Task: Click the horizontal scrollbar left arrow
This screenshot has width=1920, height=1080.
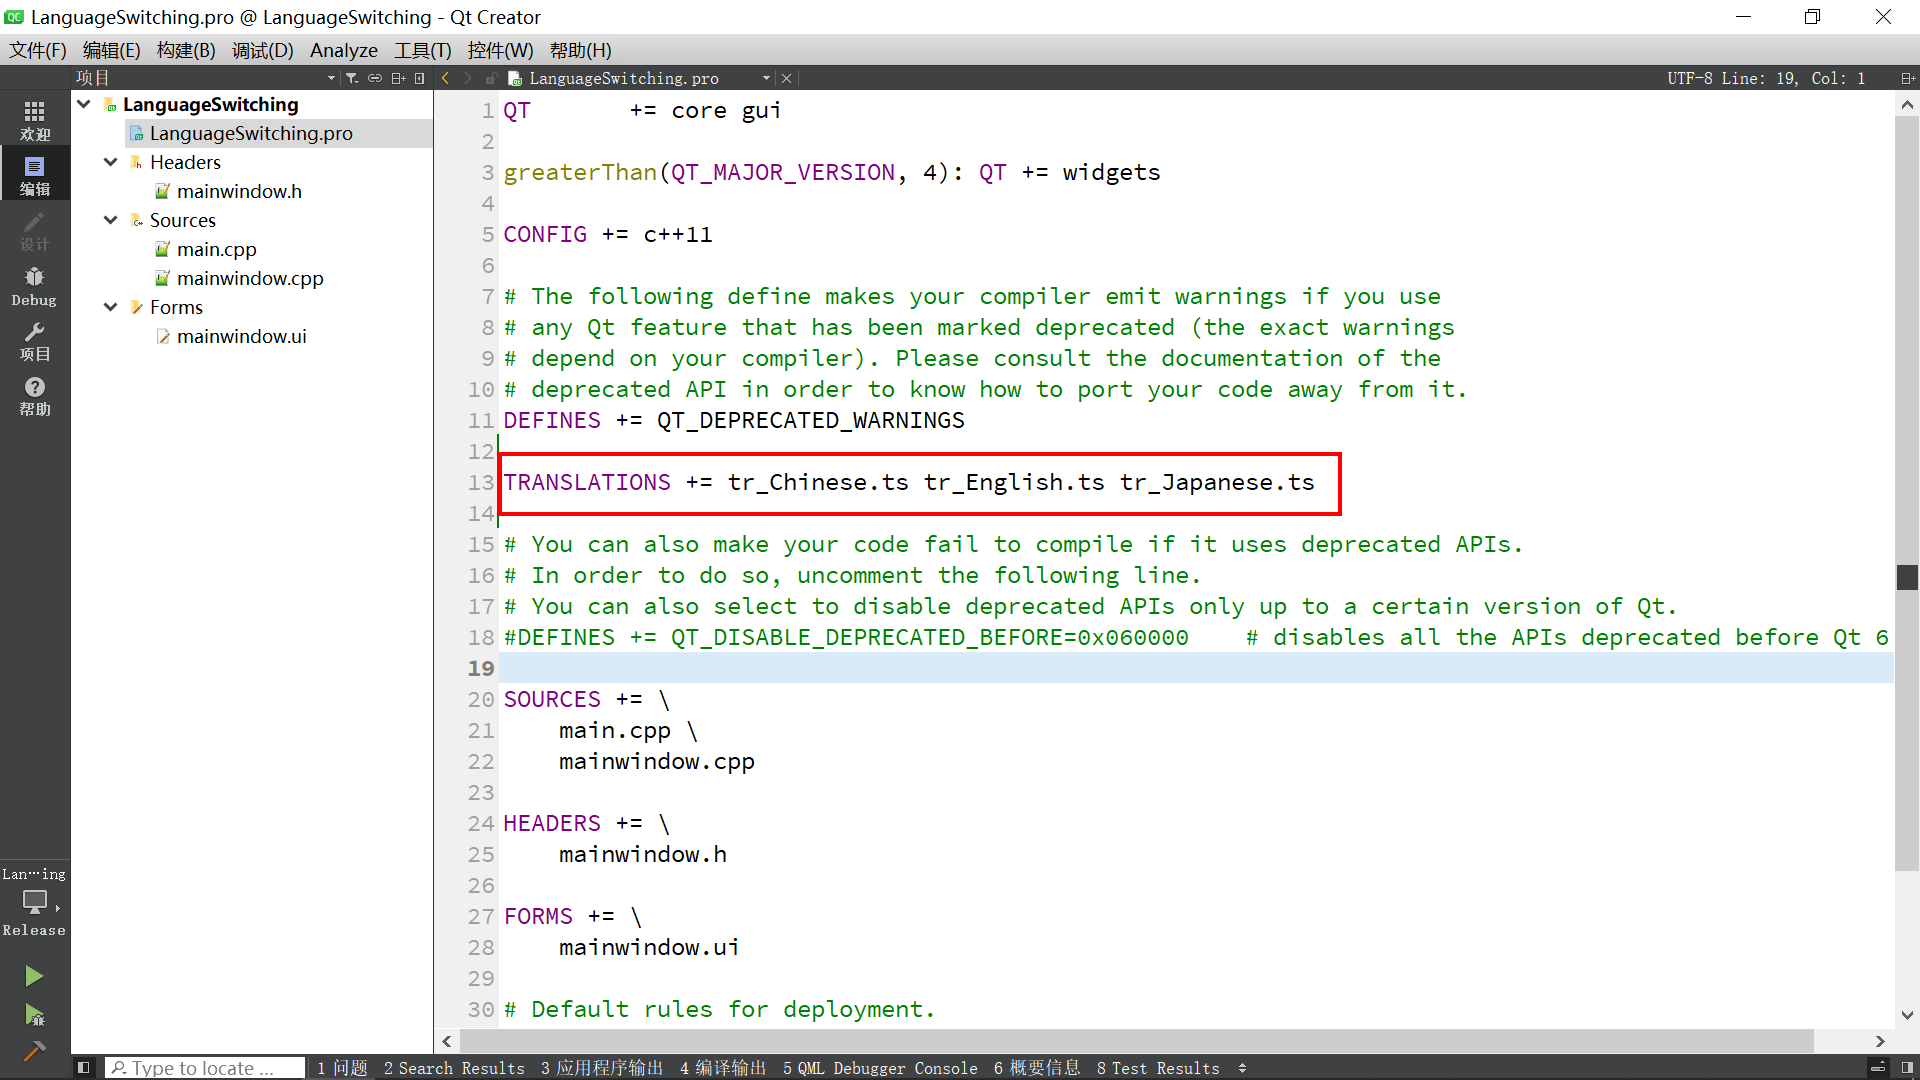Action: (447, 1041)
